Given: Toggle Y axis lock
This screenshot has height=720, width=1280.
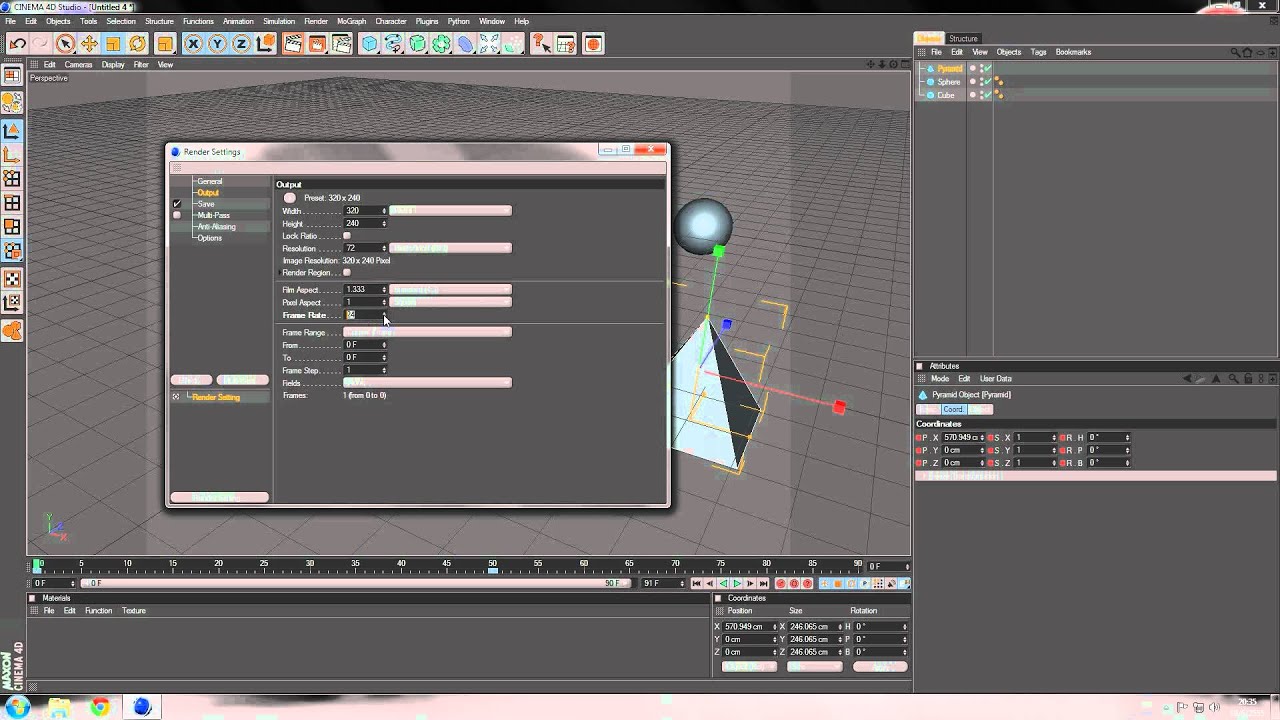Looking at the screenshot, I should (x=217, y=44).
